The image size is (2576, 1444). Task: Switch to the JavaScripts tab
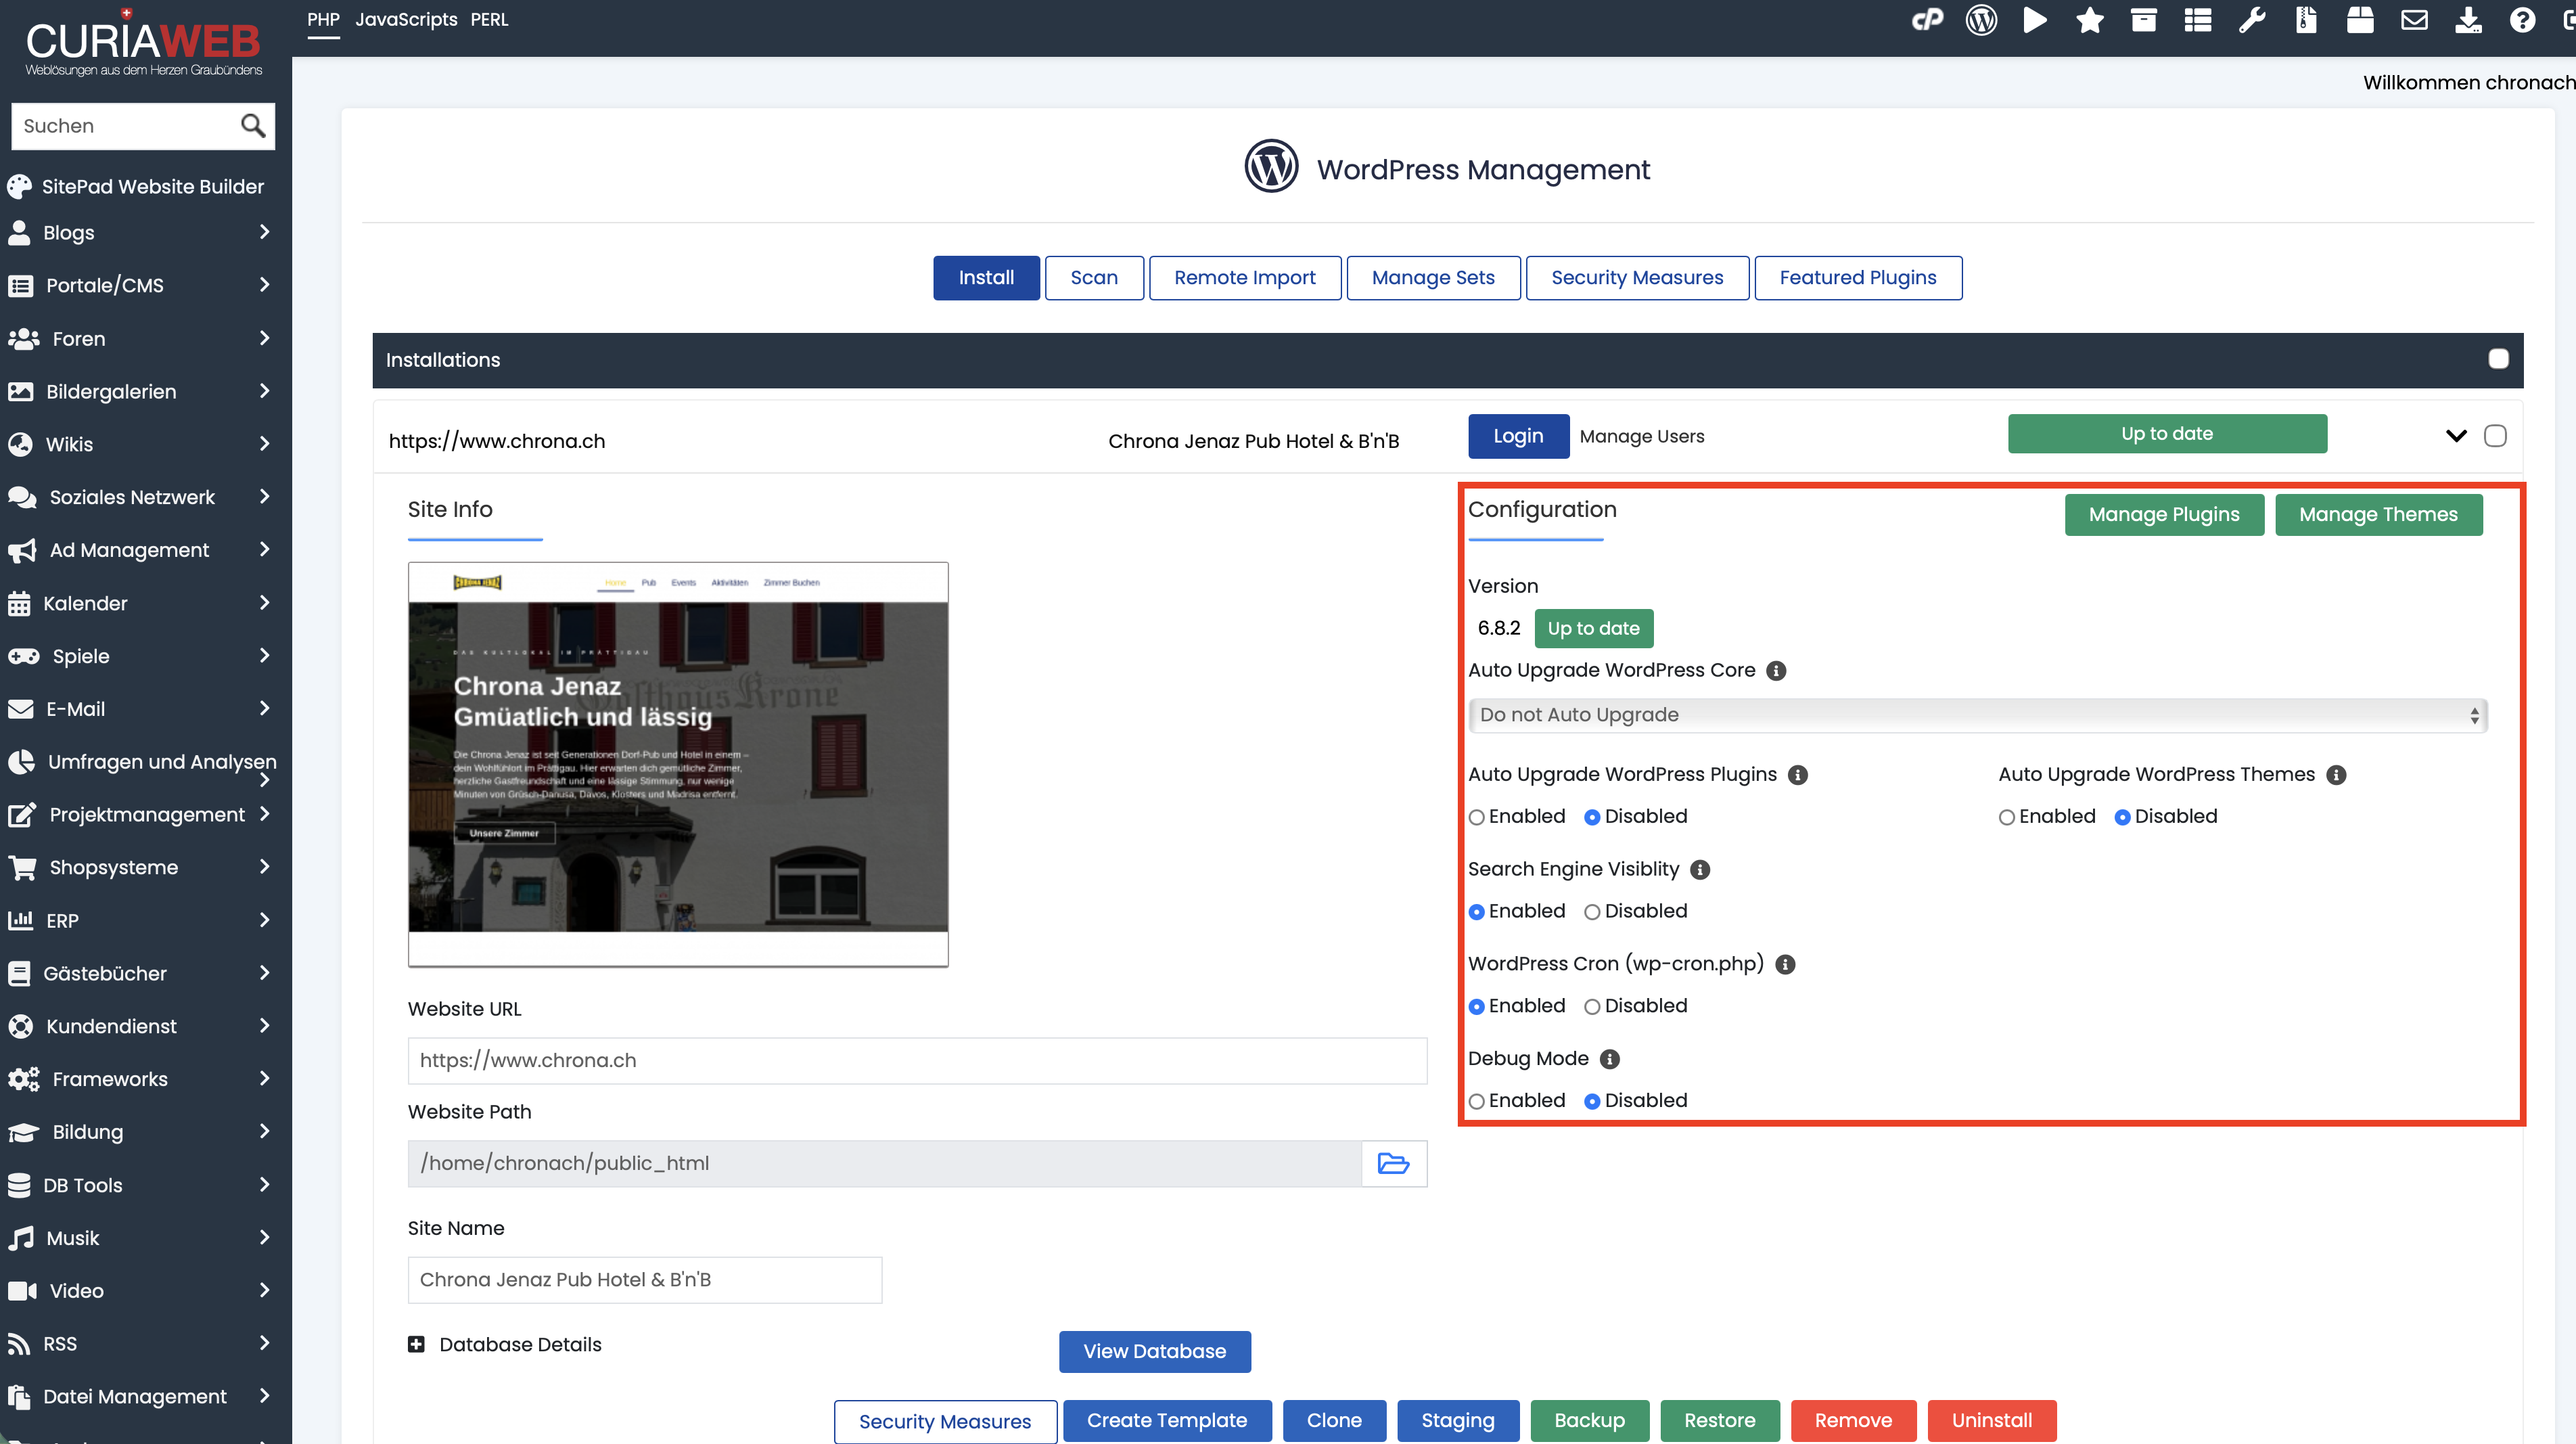point(406,20)
